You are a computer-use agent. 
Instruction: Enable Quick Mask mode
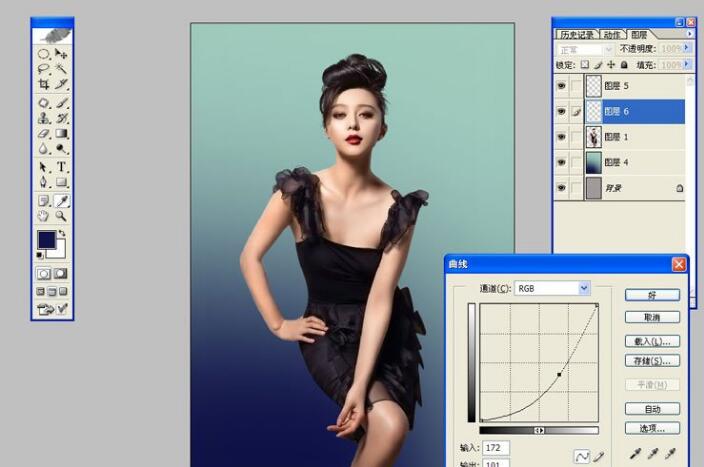coord(61,273)
